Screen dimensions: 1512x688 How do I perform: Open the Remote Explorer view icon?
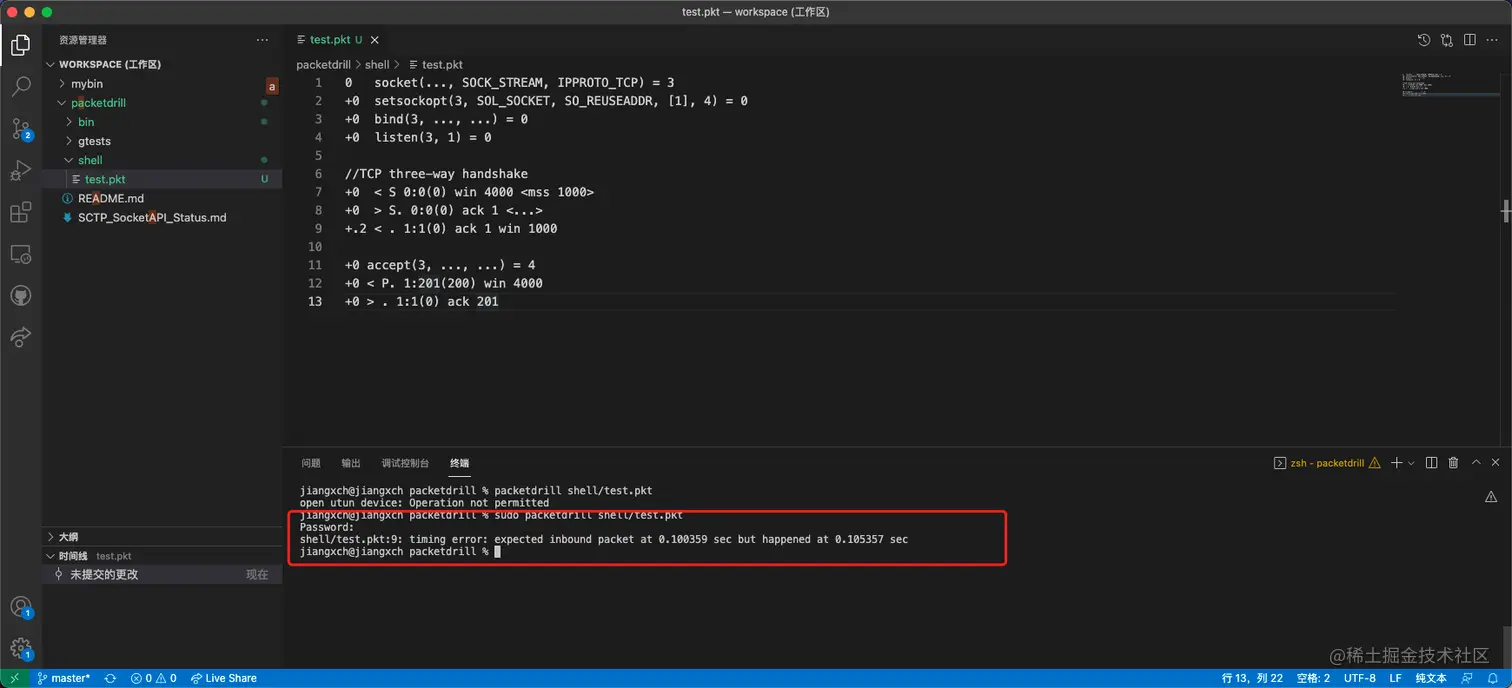20,254
